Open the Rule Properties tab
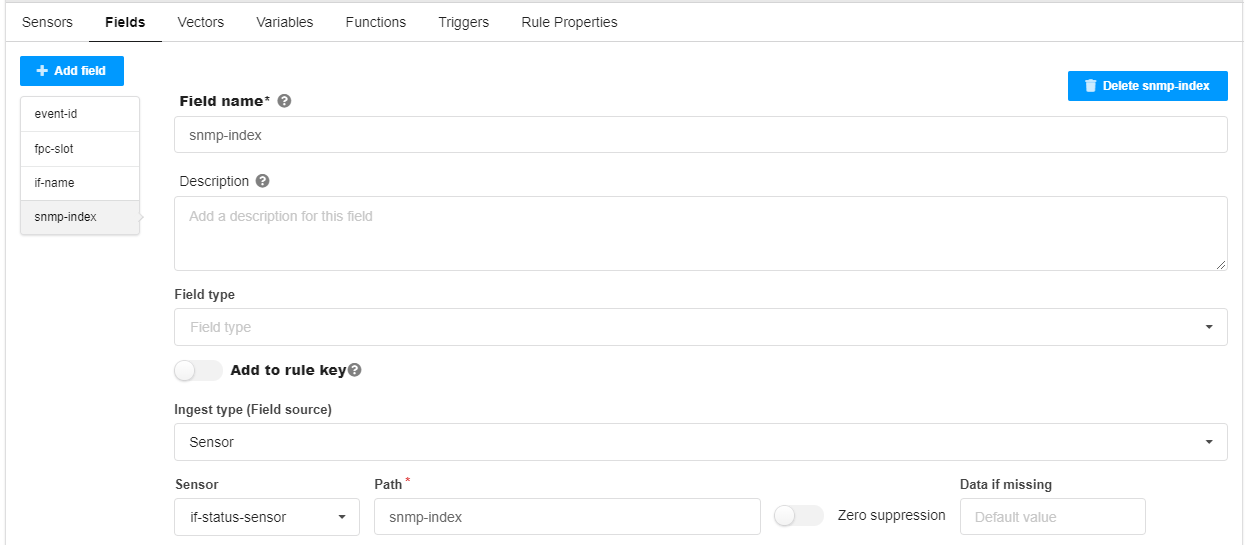This screenshot has height=545, width=1245. 569,22
